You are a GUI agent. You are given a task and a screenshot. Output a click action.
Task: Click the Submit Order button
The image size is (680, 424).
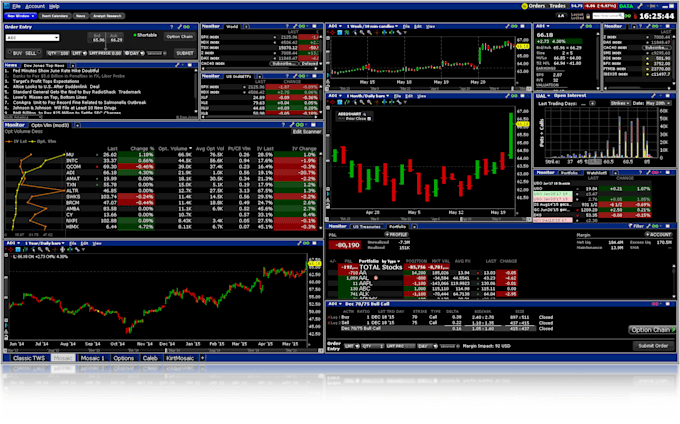(653, 346)
